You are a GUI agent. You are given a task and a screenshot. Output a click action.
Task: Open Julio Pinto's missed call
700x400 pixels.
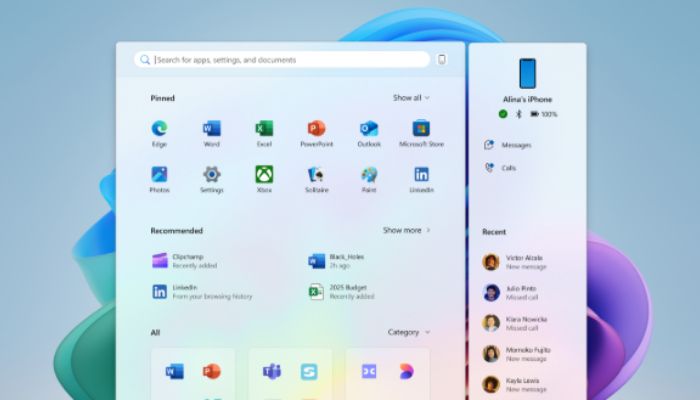[x=510, y=293]
